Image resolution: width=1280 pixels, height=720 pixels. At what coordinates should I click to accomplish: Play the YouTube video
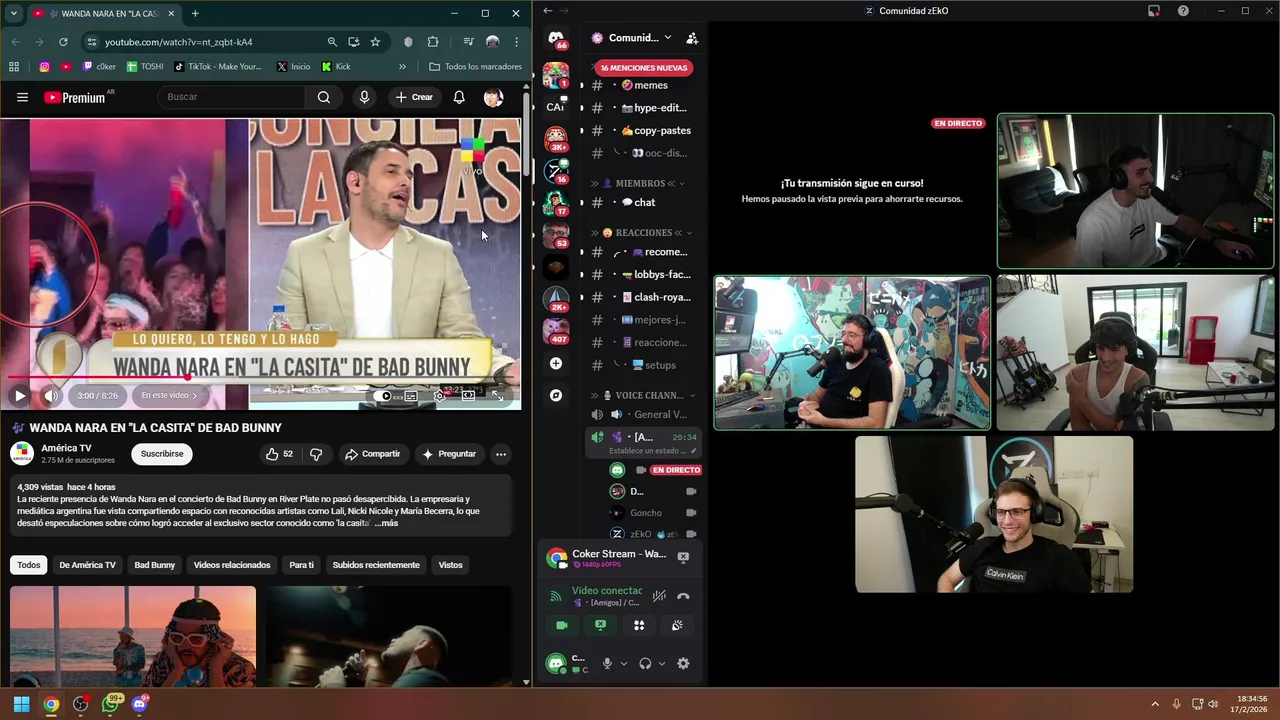19,396
